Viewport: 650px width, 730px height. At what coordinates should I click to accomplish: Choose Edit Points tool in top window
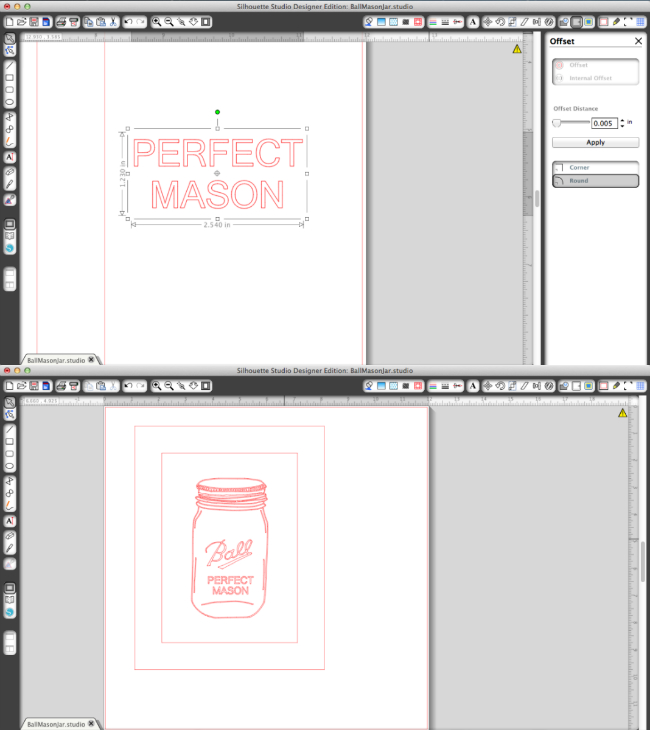pos(9,50)
